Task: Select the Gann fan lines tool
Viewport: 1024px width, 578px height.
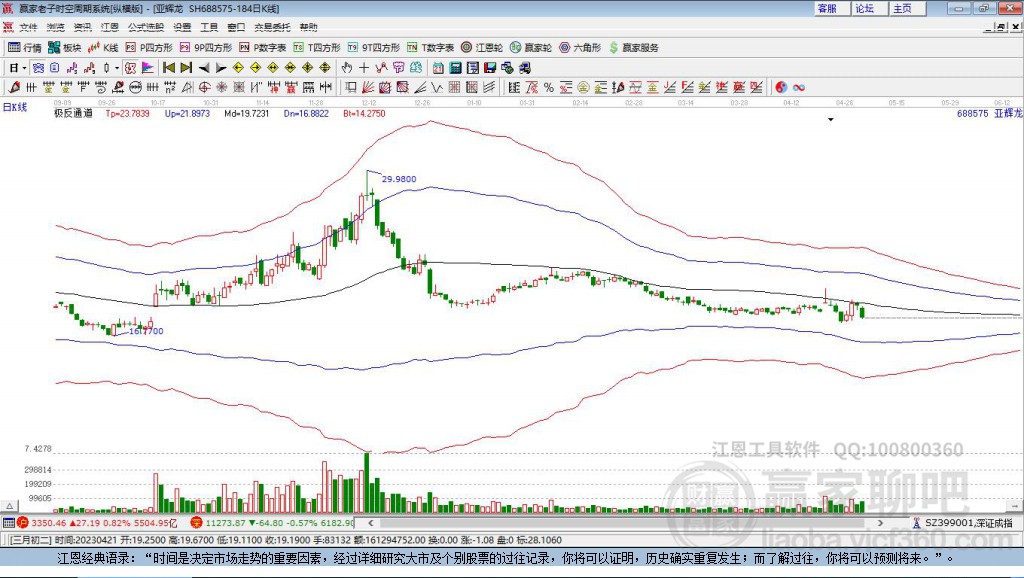Action: pos(368,88)
